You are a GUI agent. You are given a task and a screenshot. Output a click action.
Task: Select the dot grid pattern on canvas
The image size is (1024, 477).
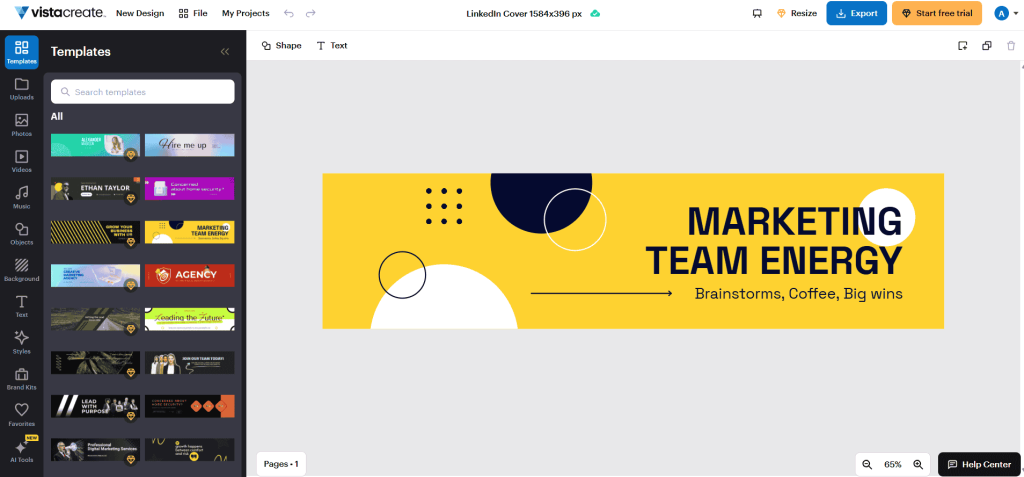point(444,206)
